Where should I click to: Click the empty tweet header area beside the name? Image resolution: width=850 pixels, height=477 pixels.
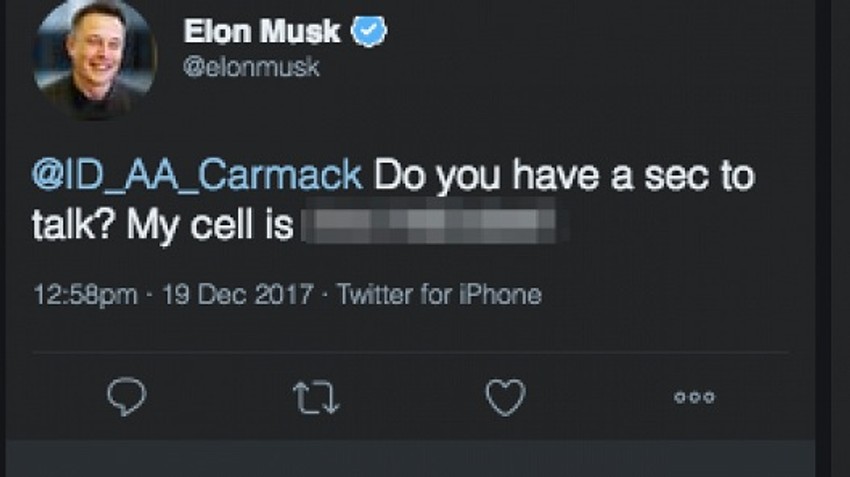click(x=600, y=50)
